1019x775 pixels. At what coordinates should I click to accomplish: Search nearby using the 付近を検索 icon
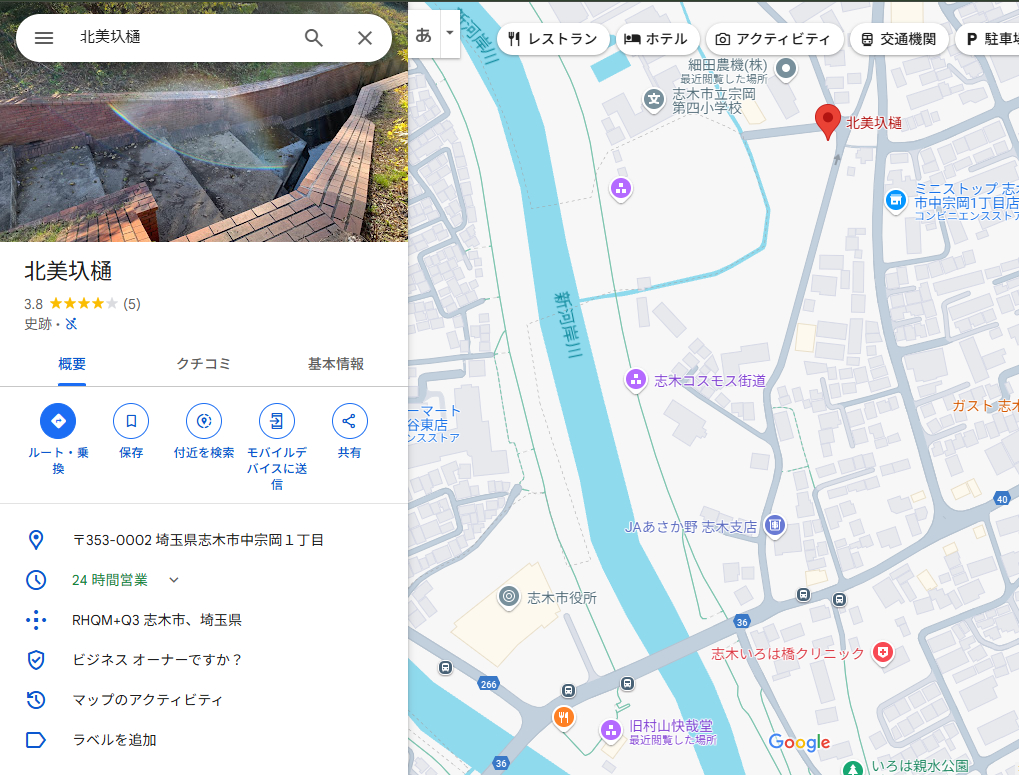pyautogui.click(x=203, y=421)
